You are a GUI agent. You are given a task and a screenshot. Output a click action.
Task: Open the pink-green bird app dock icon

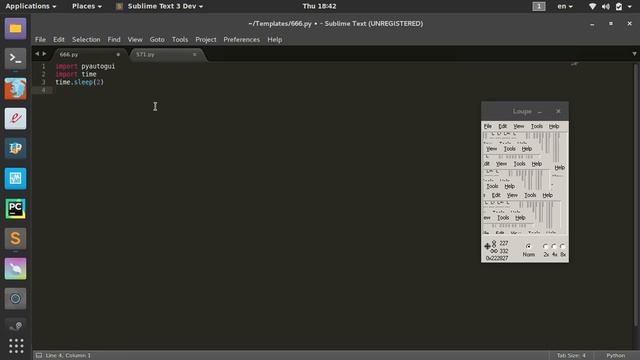pos(16,269)
